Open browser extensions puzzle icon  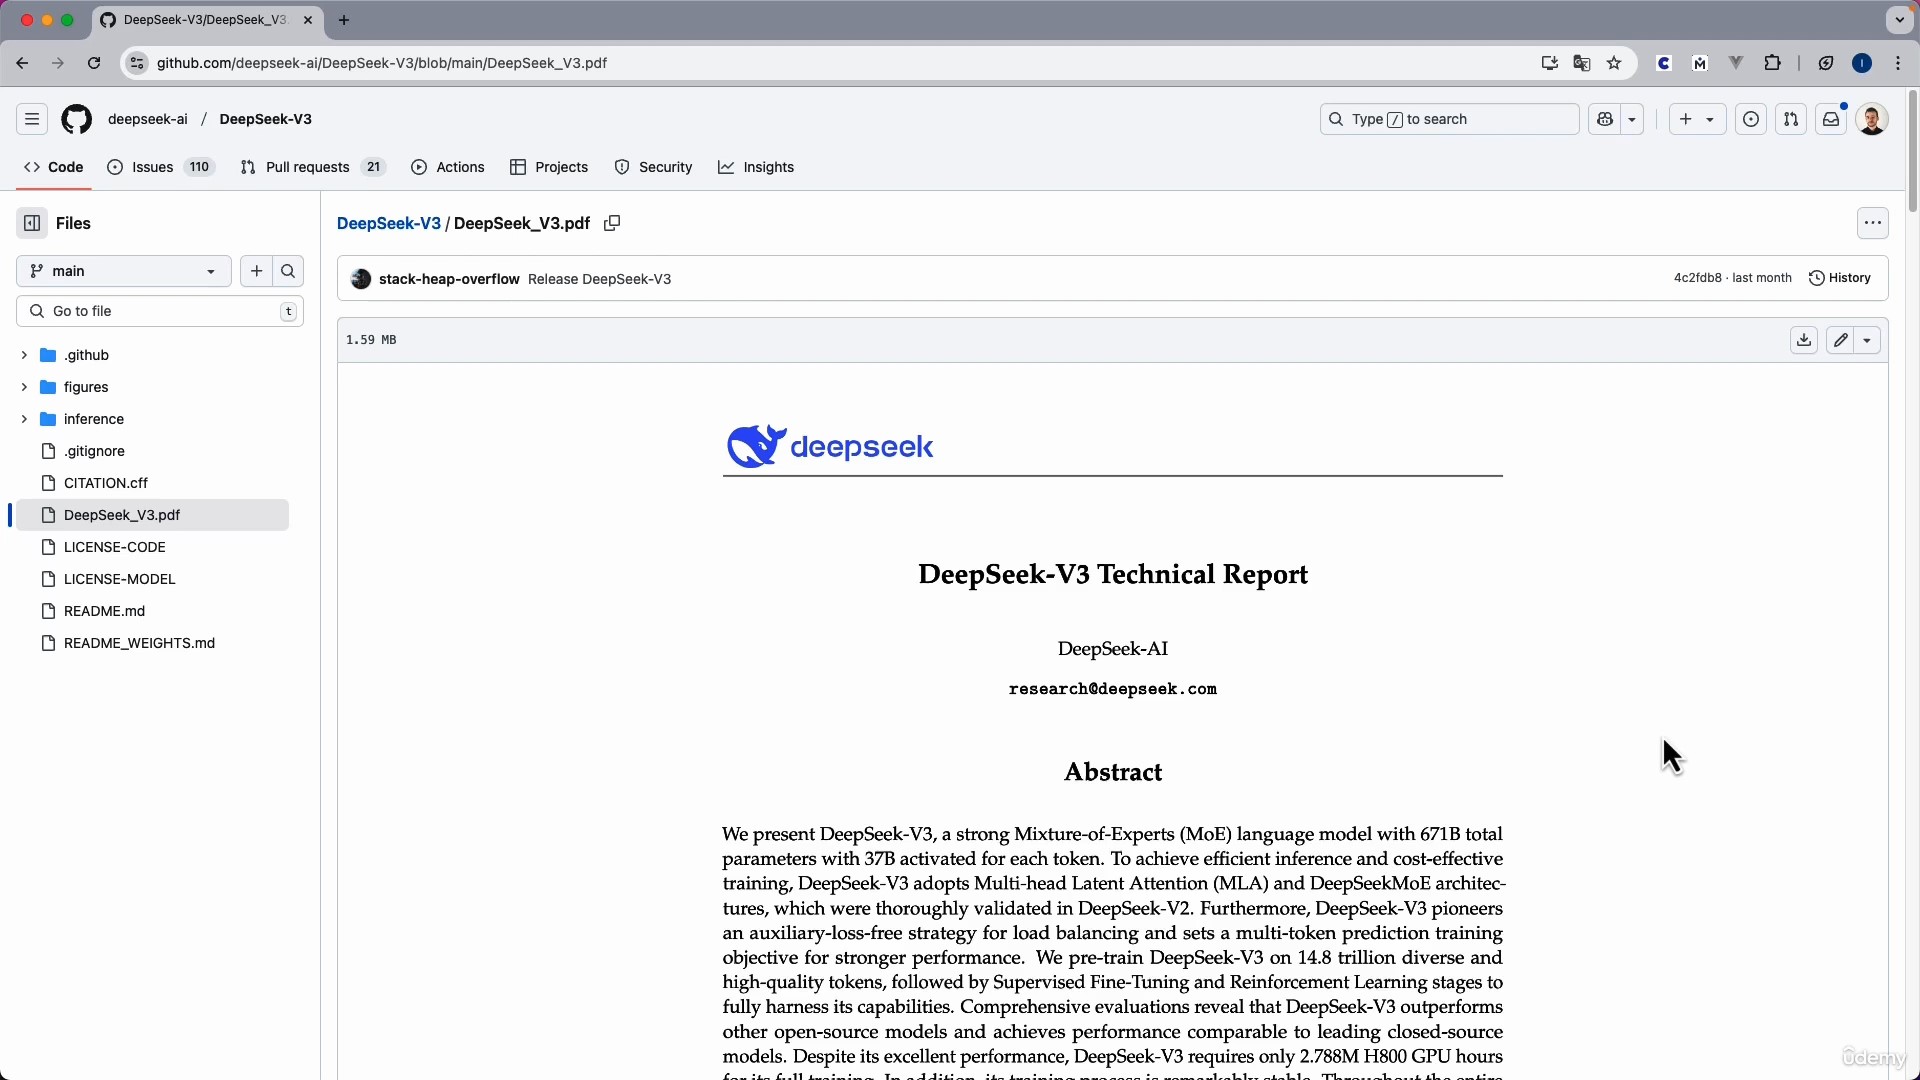pyautogui.click(x=1772, y=63)
